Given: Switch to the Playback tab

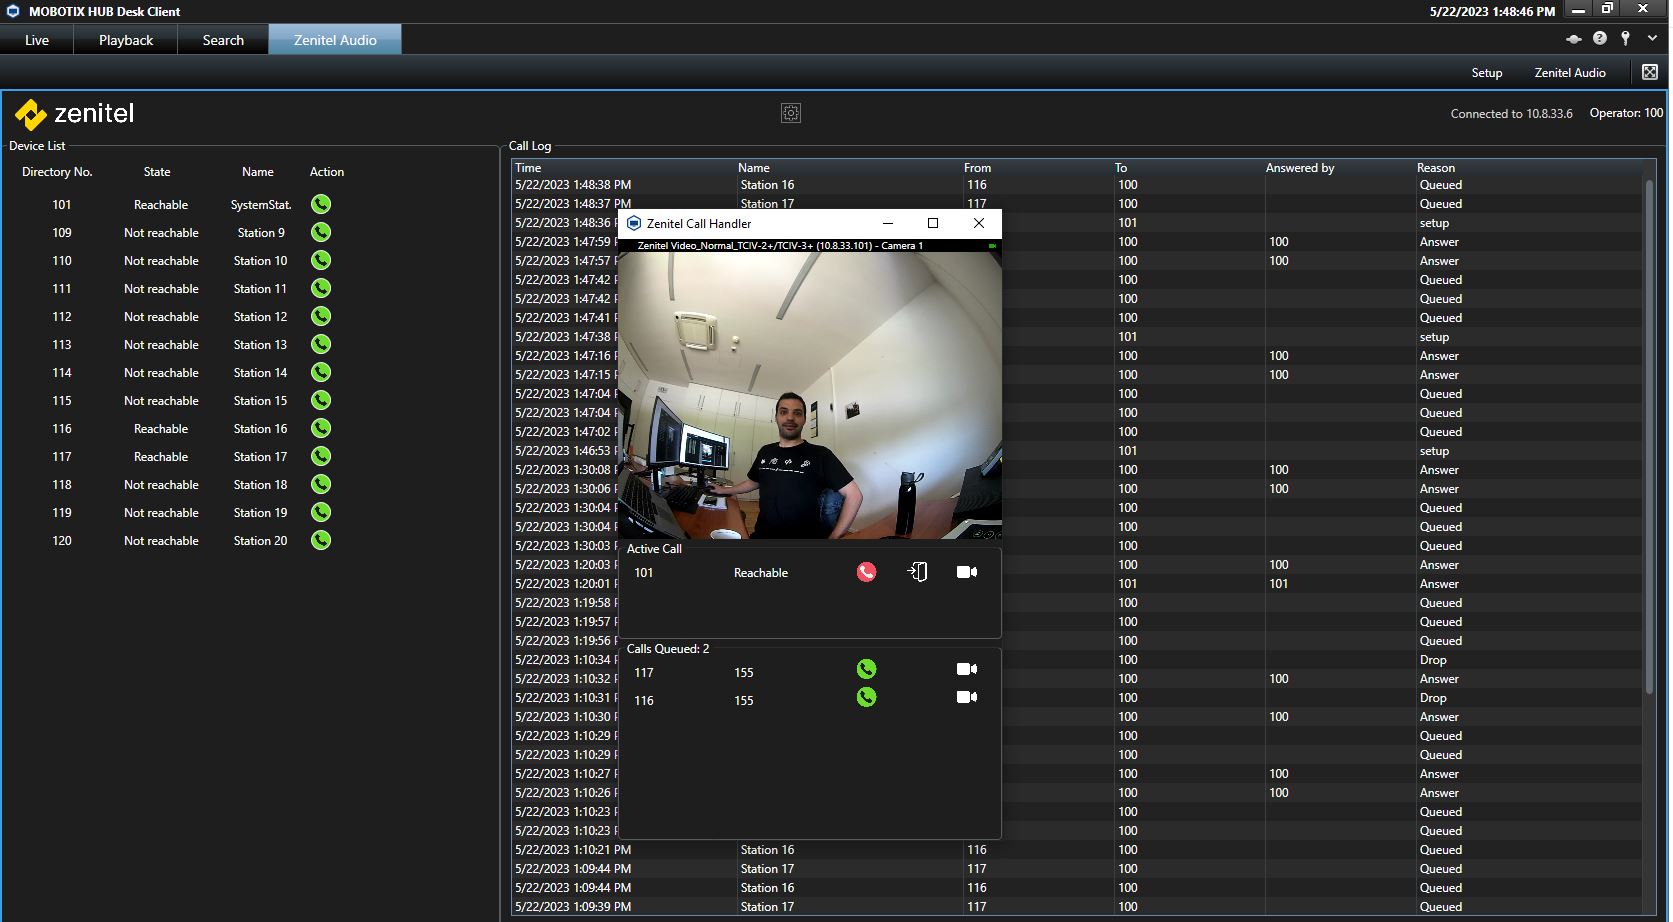Looking at the screenshot, I should 126,40.
